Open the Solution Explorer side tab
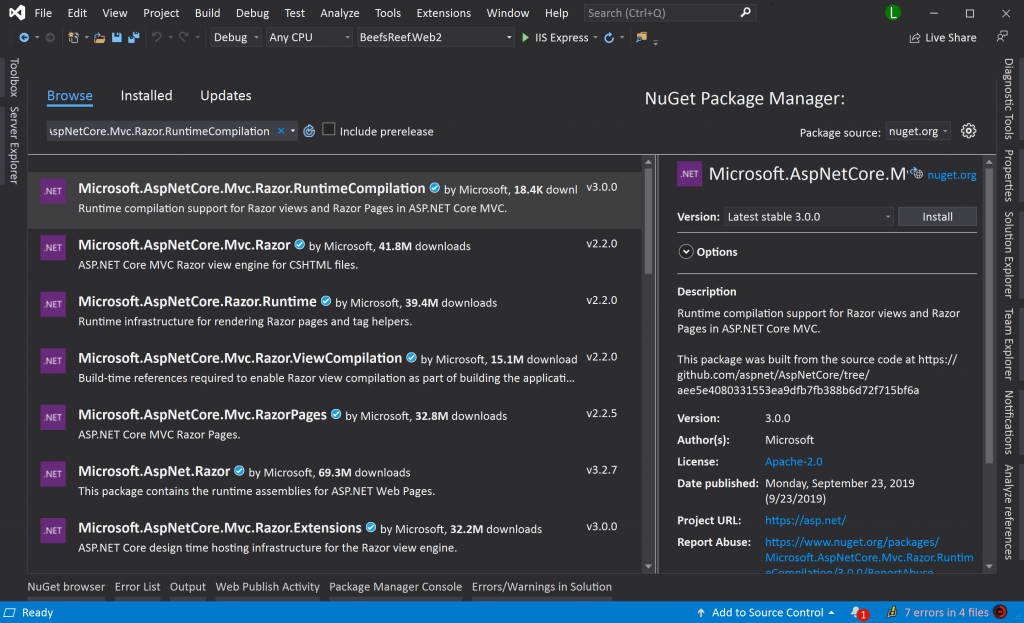The image size is (1024, 623). click(1009, 254)
